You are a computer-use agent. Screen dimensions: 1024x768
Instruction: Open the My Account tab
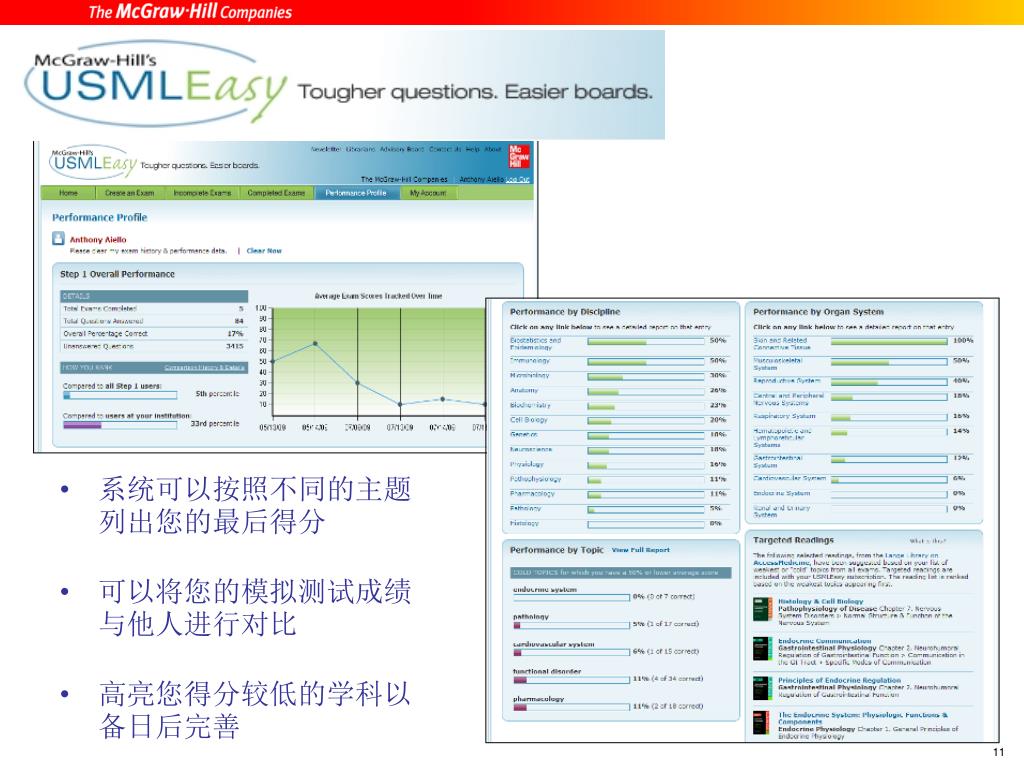coord(428,193)
